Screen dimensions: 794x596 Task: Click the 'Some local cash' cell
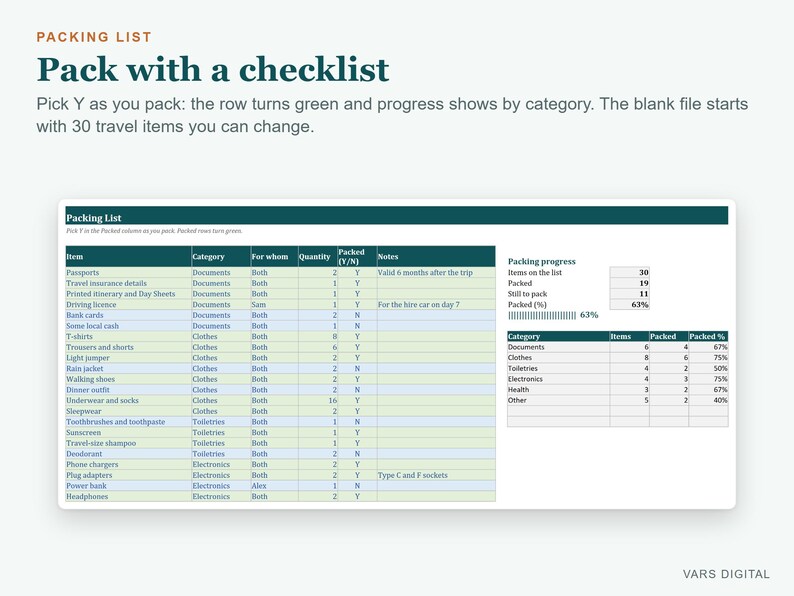[x=128, y=326]
